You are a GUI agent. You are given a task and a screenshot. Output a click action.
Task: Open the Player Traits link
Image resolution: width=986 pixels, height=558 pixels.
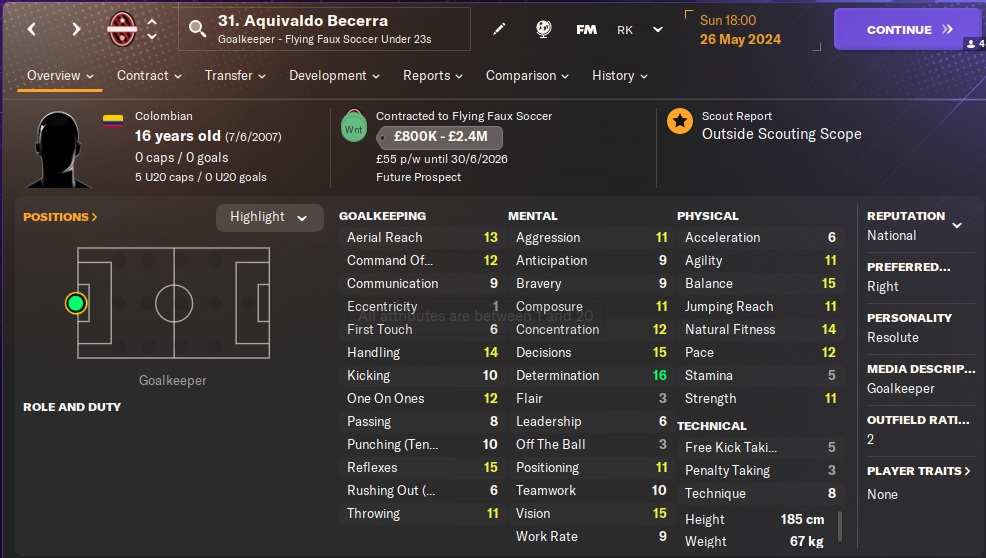click(x=919, y=470)
